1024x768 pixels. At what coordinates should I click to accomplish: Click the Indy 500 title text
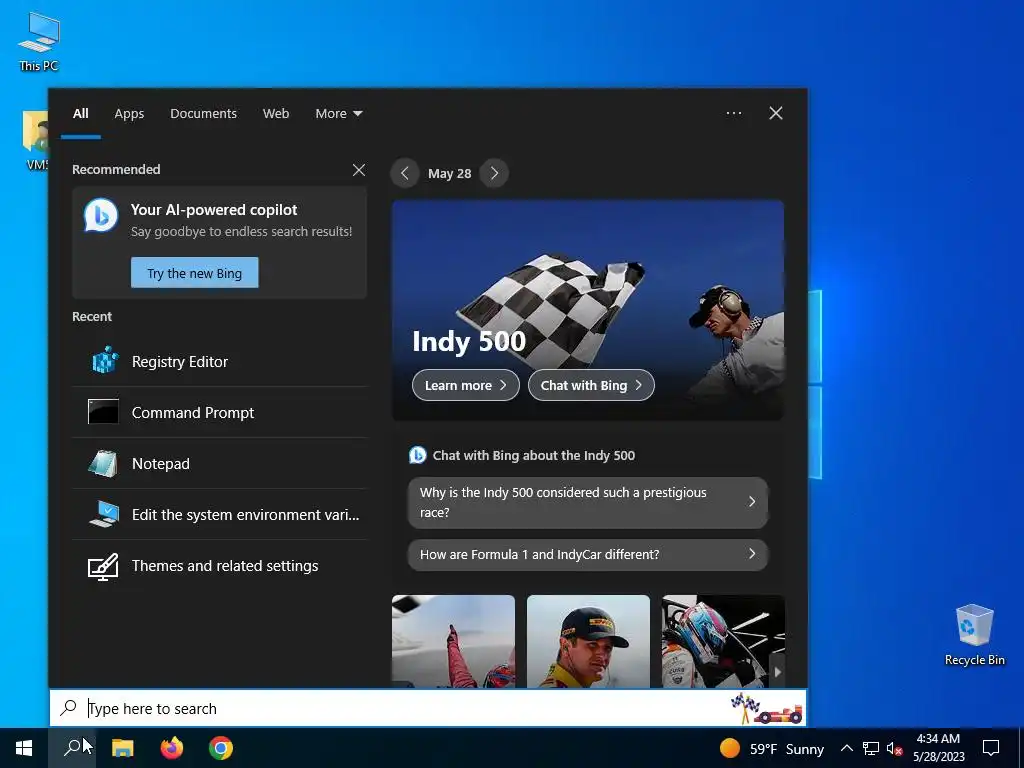[x=469, y=342]
